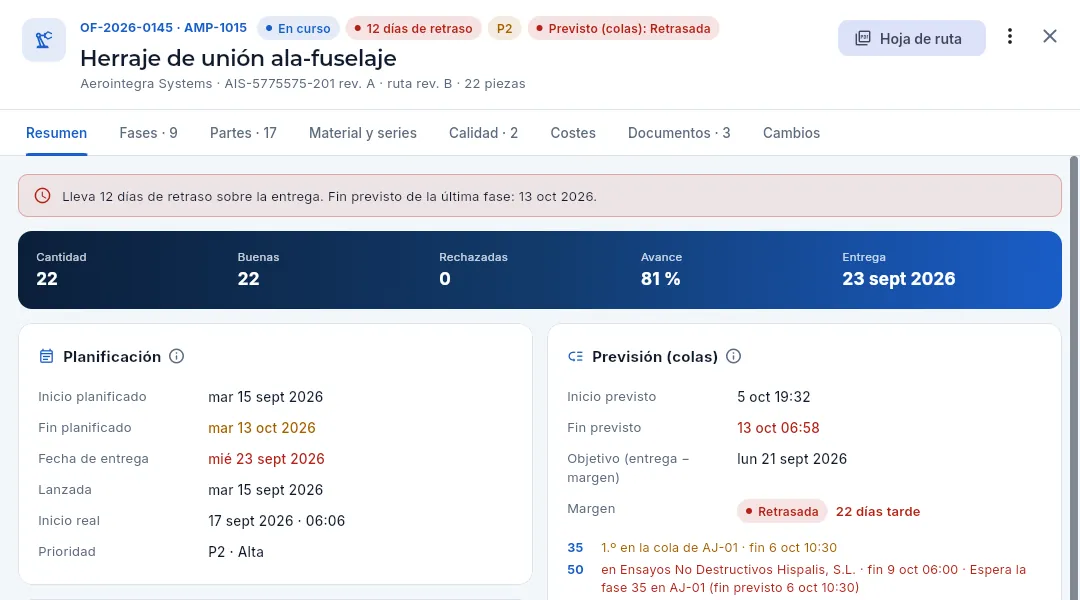The width and height of the screenshot is (1080, 600).
Task: Select the title Herraje de unión ala-fuselaje
Action: 238,58
